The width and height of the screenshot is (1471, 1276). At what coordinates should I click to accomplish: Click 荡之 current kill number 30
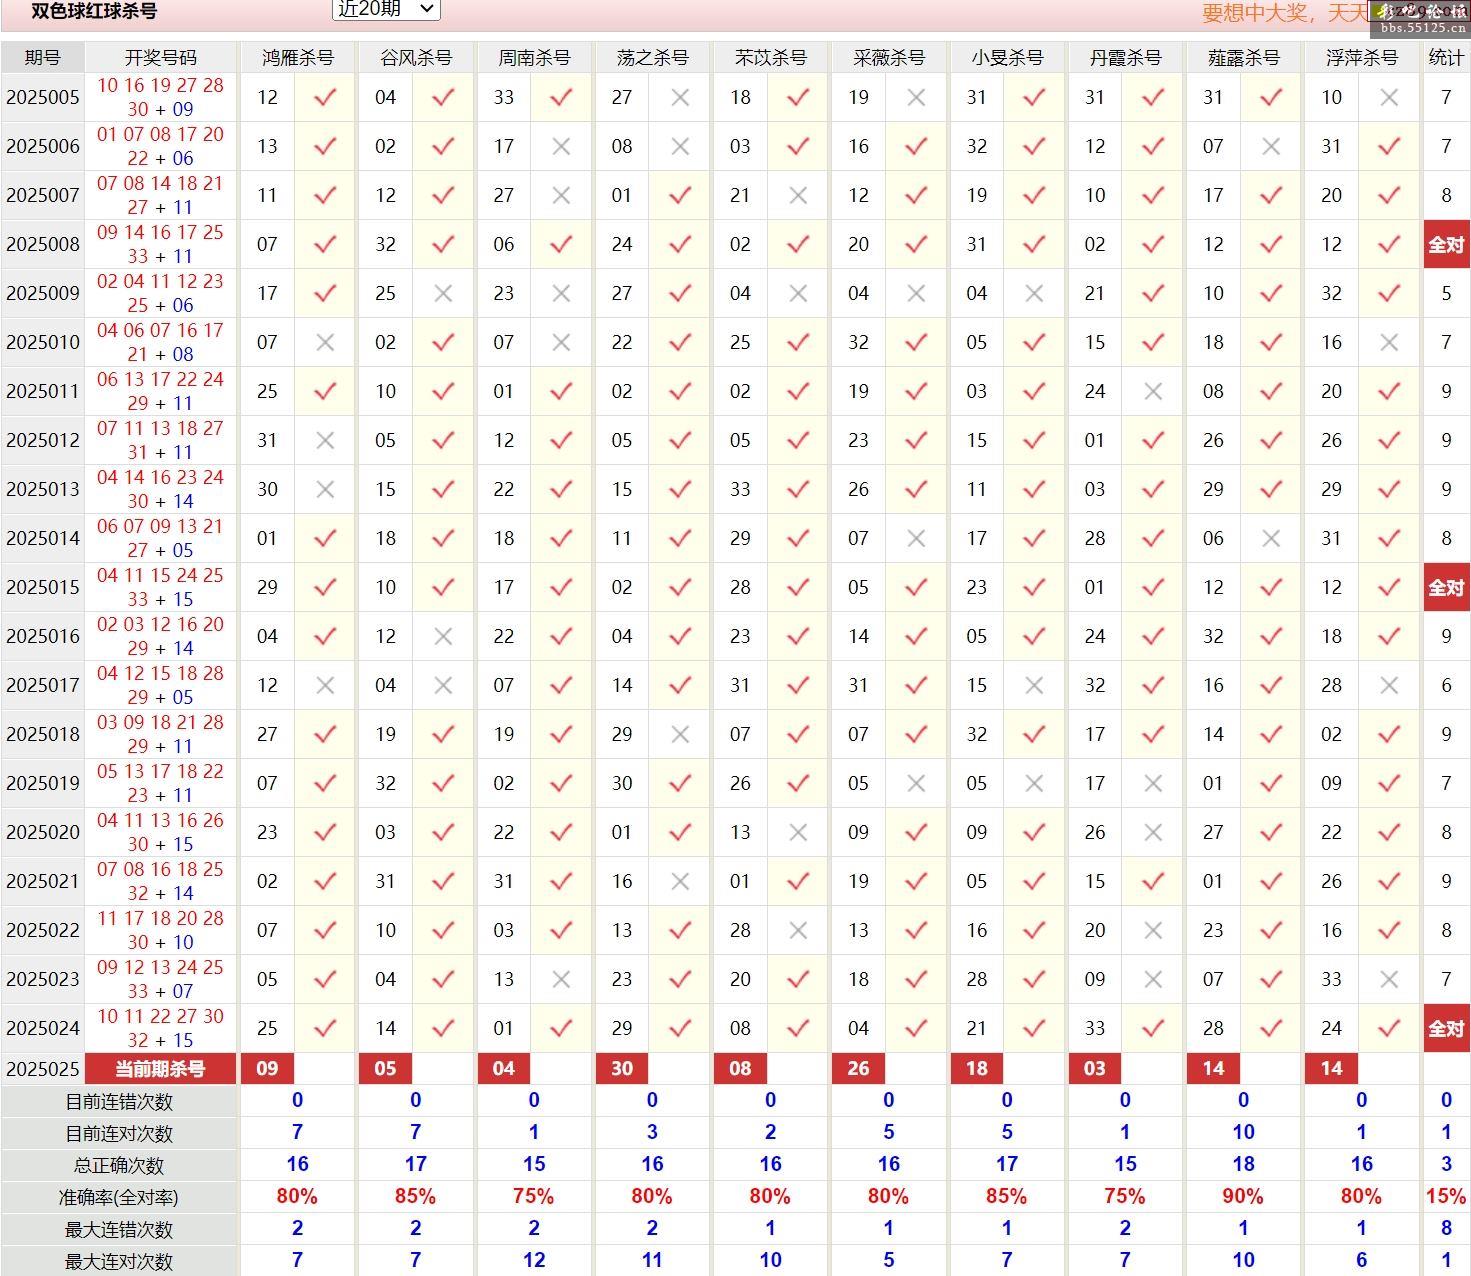pyautogui.click(x=622, y=1069)
